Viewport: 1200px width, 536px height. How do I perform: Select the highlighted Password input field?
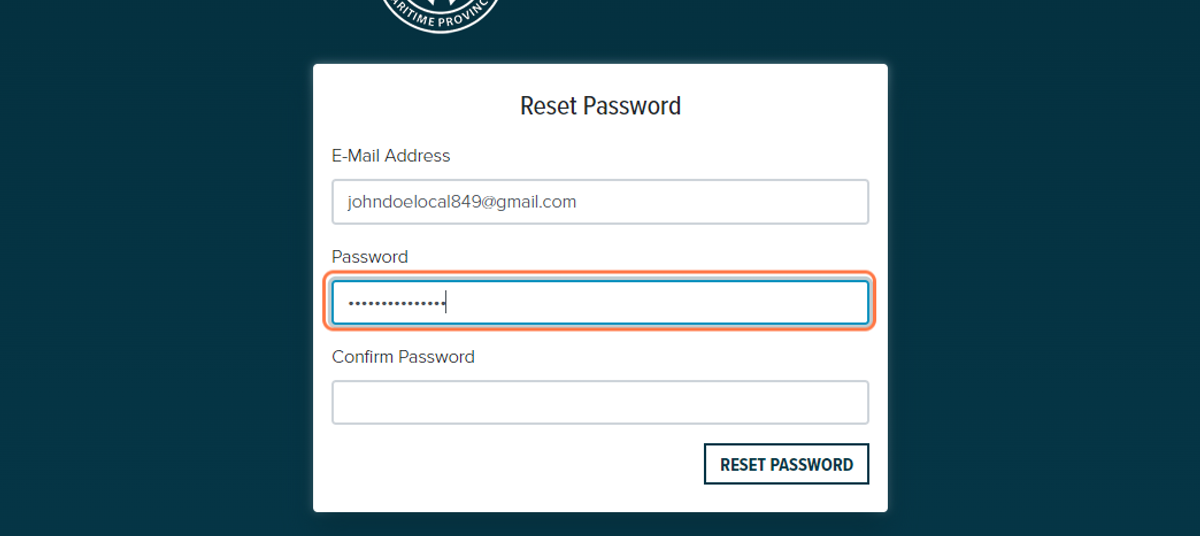[x=600, y=302]
